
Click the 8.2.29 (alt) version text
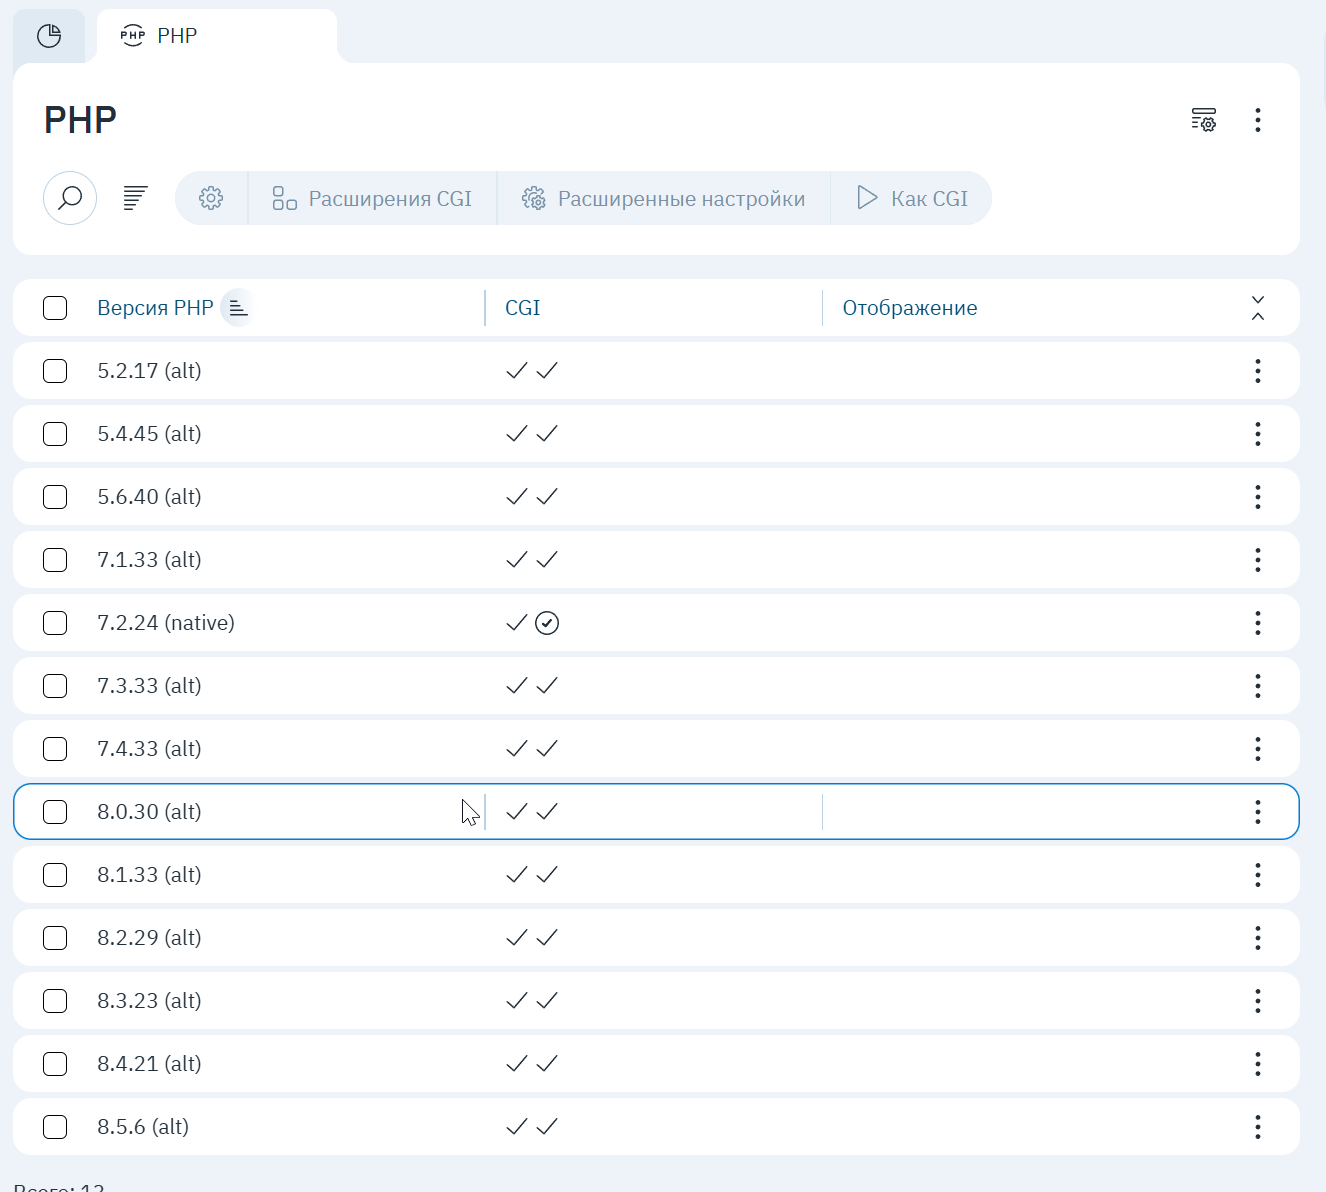pos(149,938)
